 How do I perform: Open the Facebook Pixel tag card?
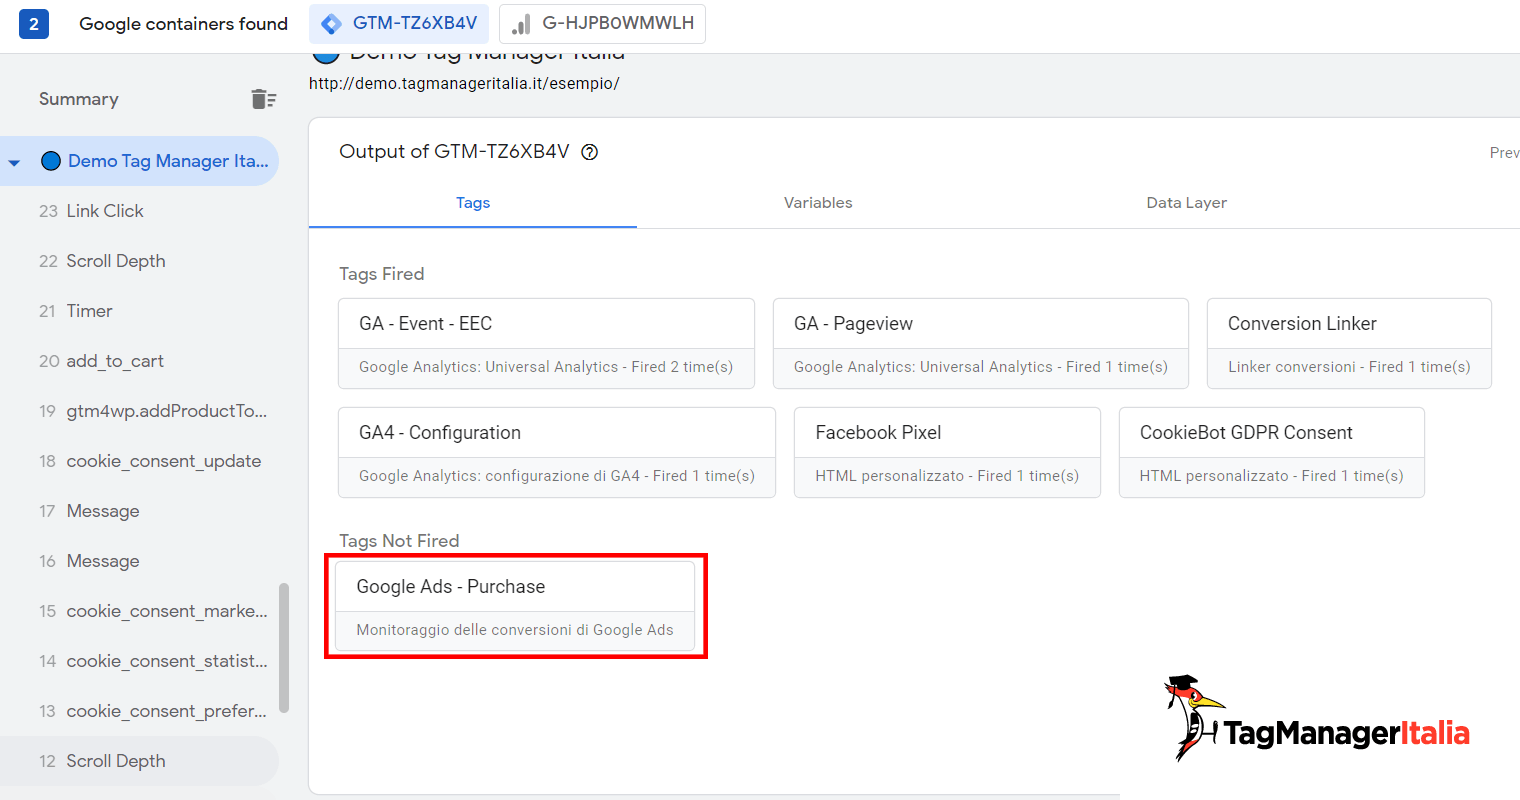point(947,452)
